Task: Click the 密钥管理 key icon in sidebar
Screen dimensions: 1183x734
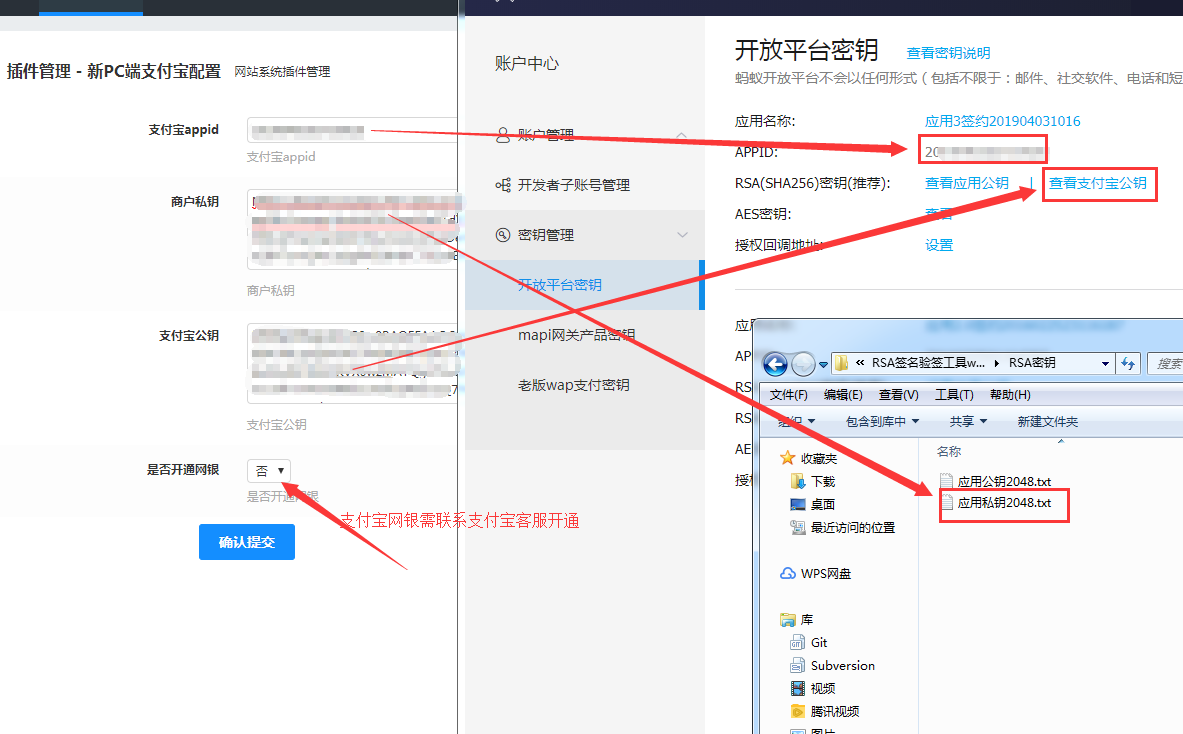Action: click(503, 235)
